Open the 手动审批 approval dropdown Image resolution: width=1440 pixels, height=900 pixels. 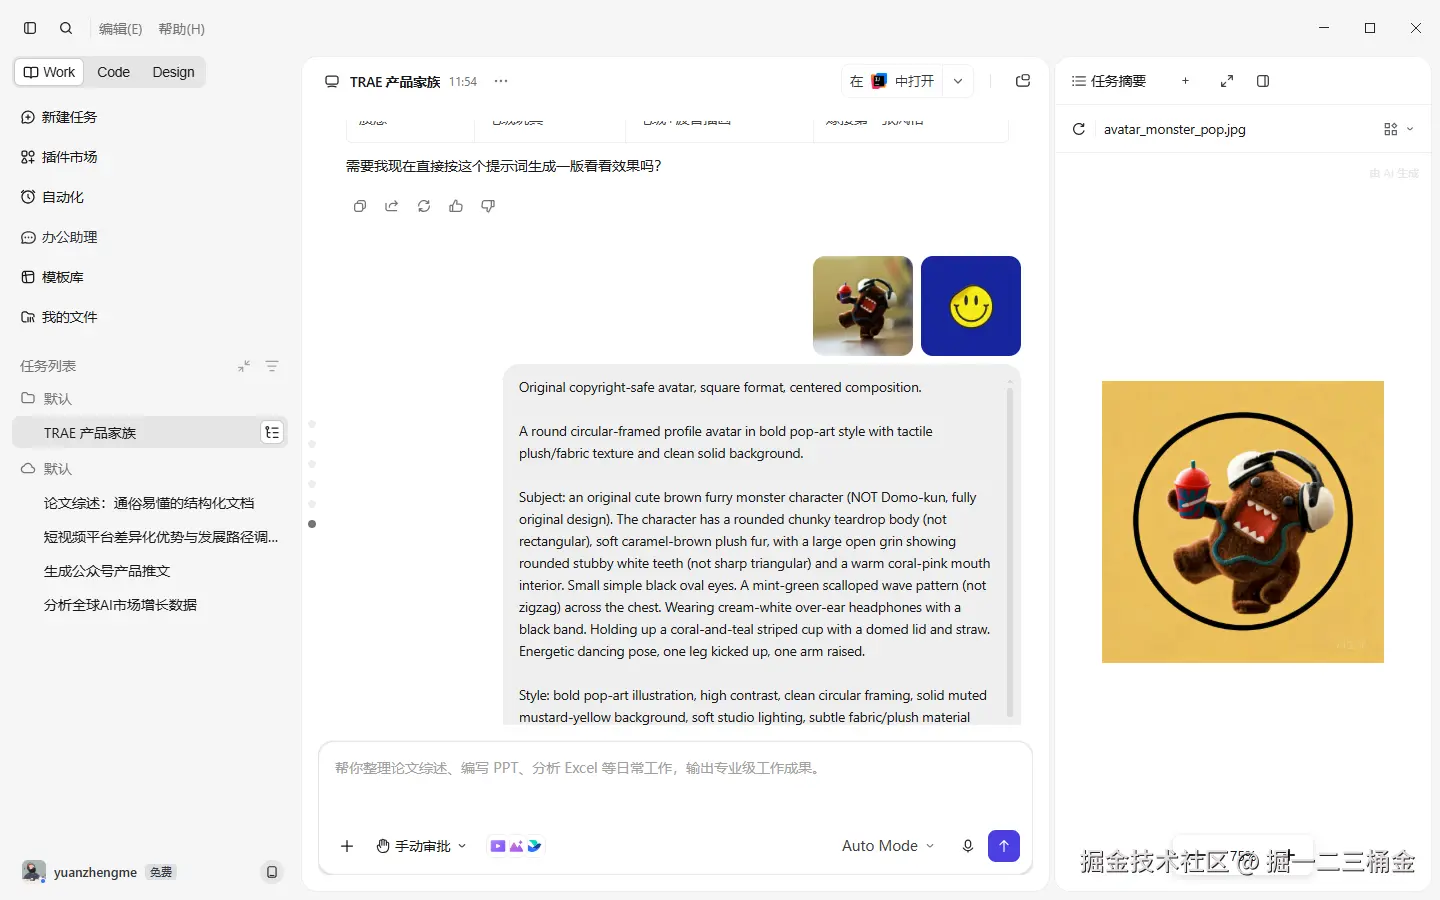coord(422,846)
